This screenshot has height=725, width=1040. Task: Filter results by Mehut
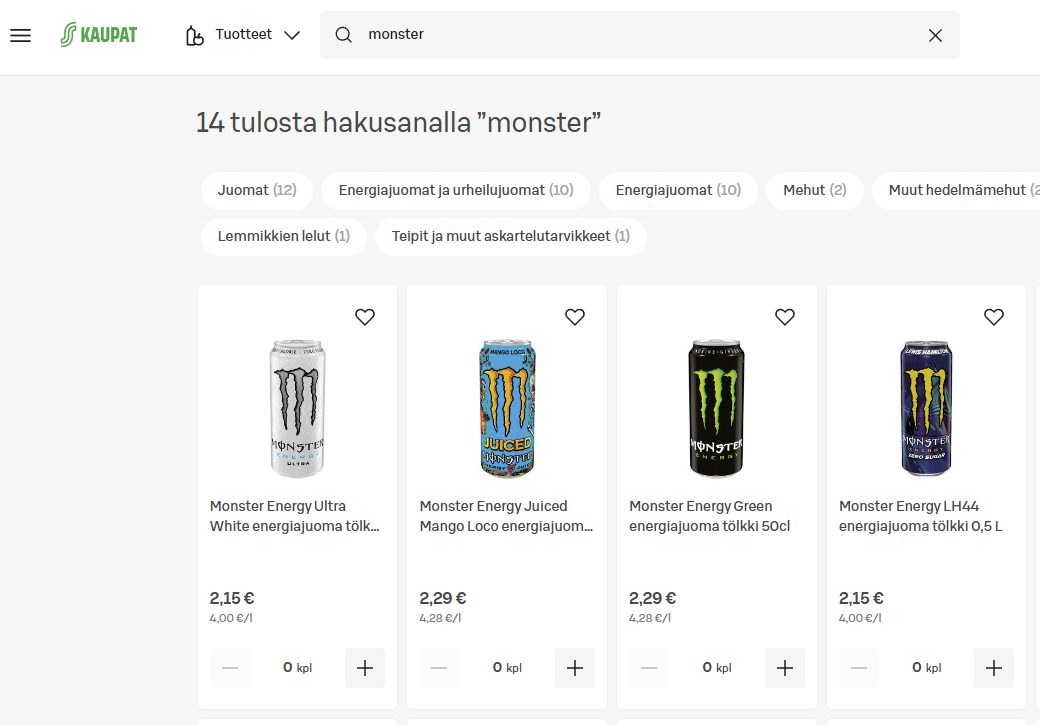(814, 190)
